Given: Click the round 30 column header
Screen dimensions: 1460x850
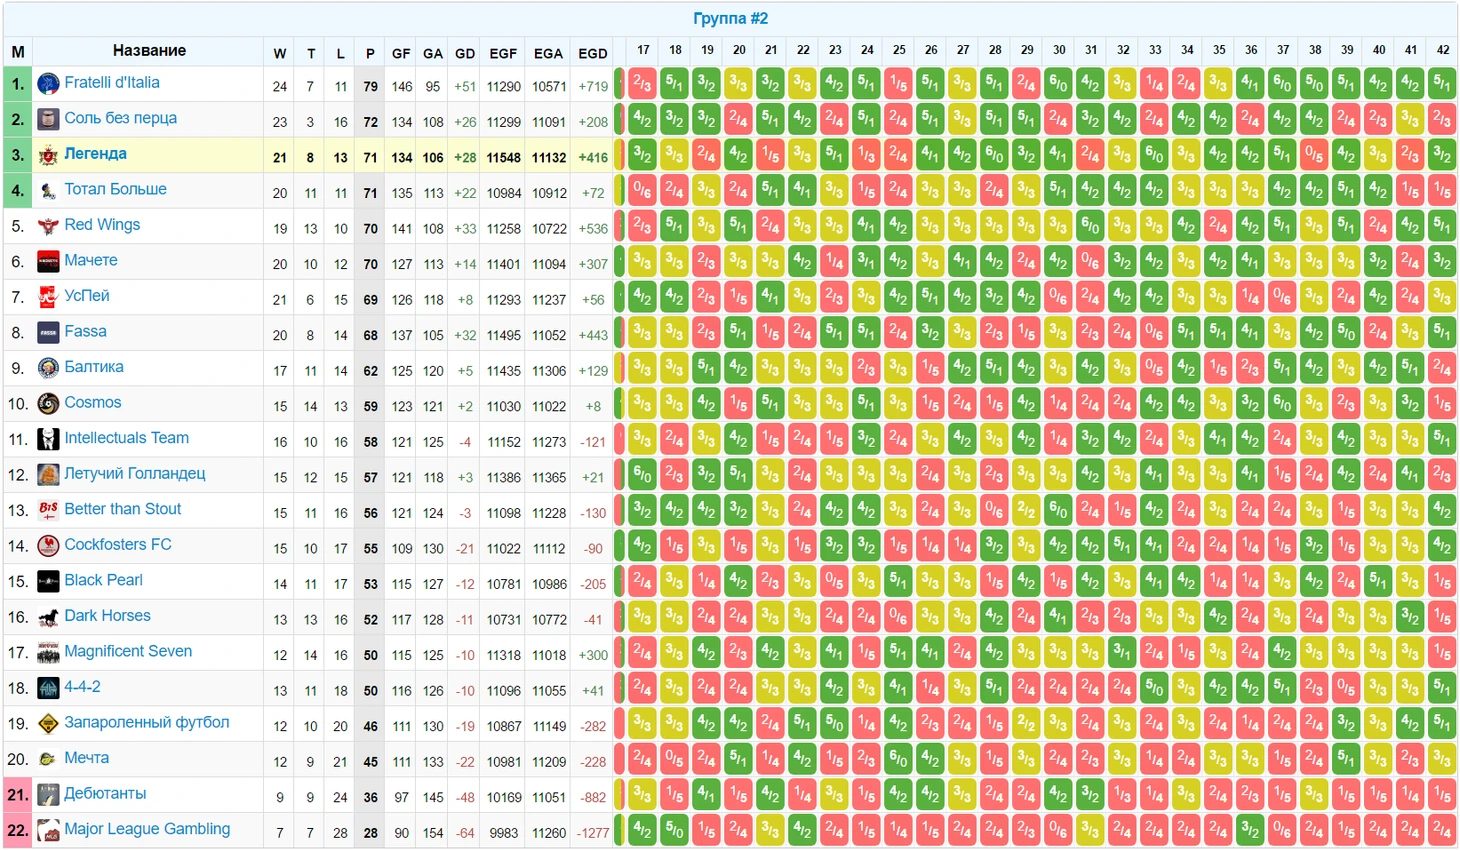Looking at the screenshot, I should click(1059, 50).
